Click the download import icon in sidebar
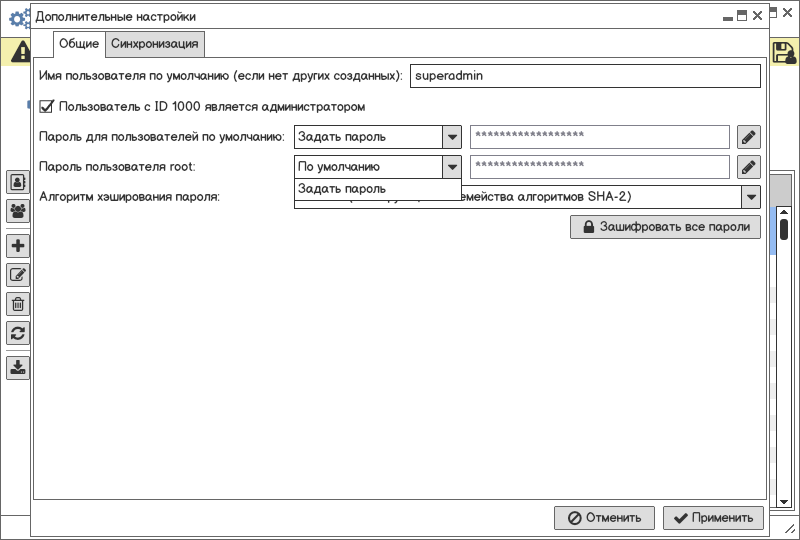The image size is (800, 540). pyautogui.click(x=18, y=368)
